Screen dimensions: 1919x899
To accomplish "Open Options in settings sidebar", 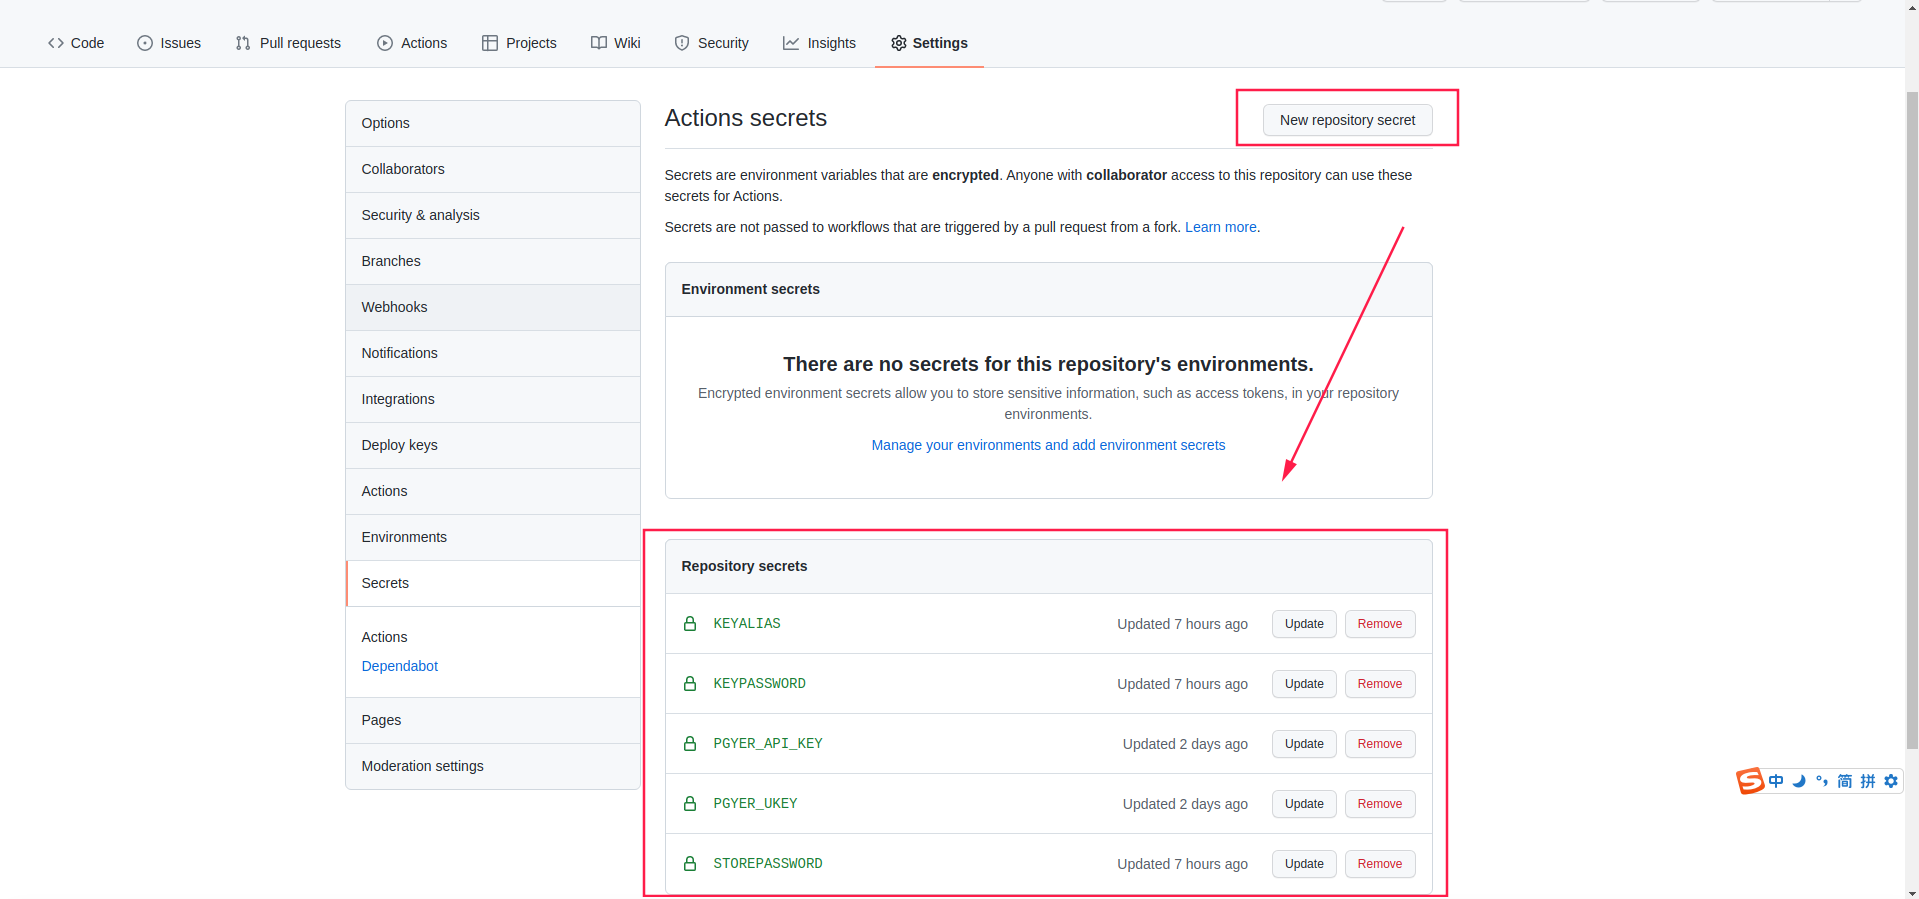I will [x=493, y=123].
